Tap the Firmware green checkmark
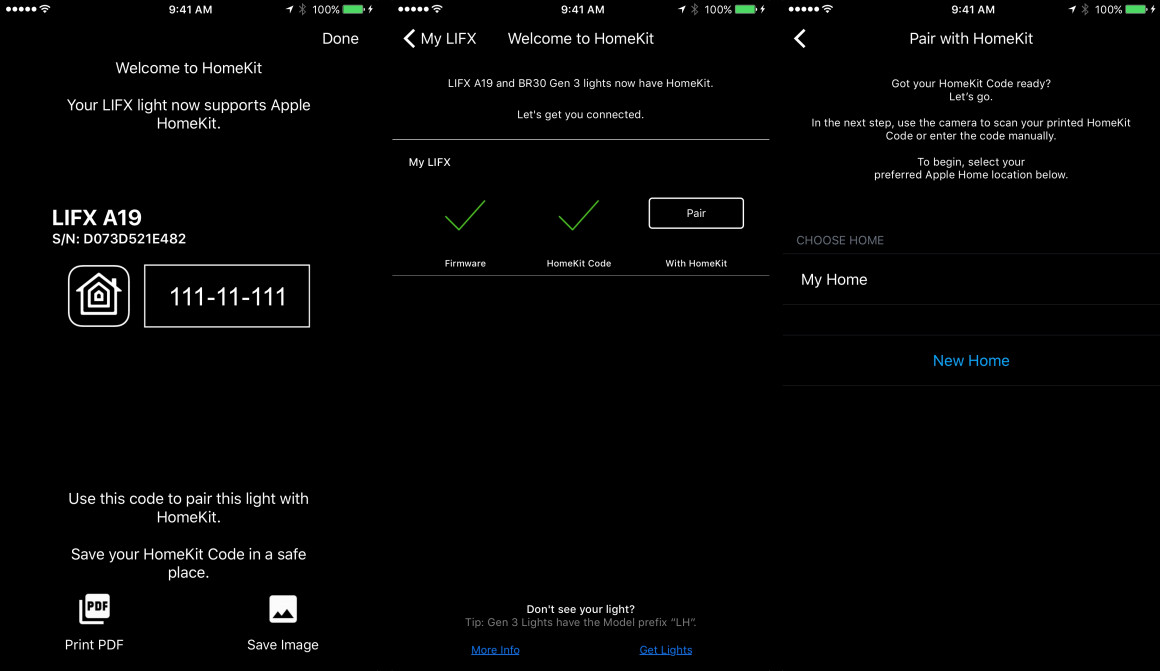1160x671 pixels. 465,215
